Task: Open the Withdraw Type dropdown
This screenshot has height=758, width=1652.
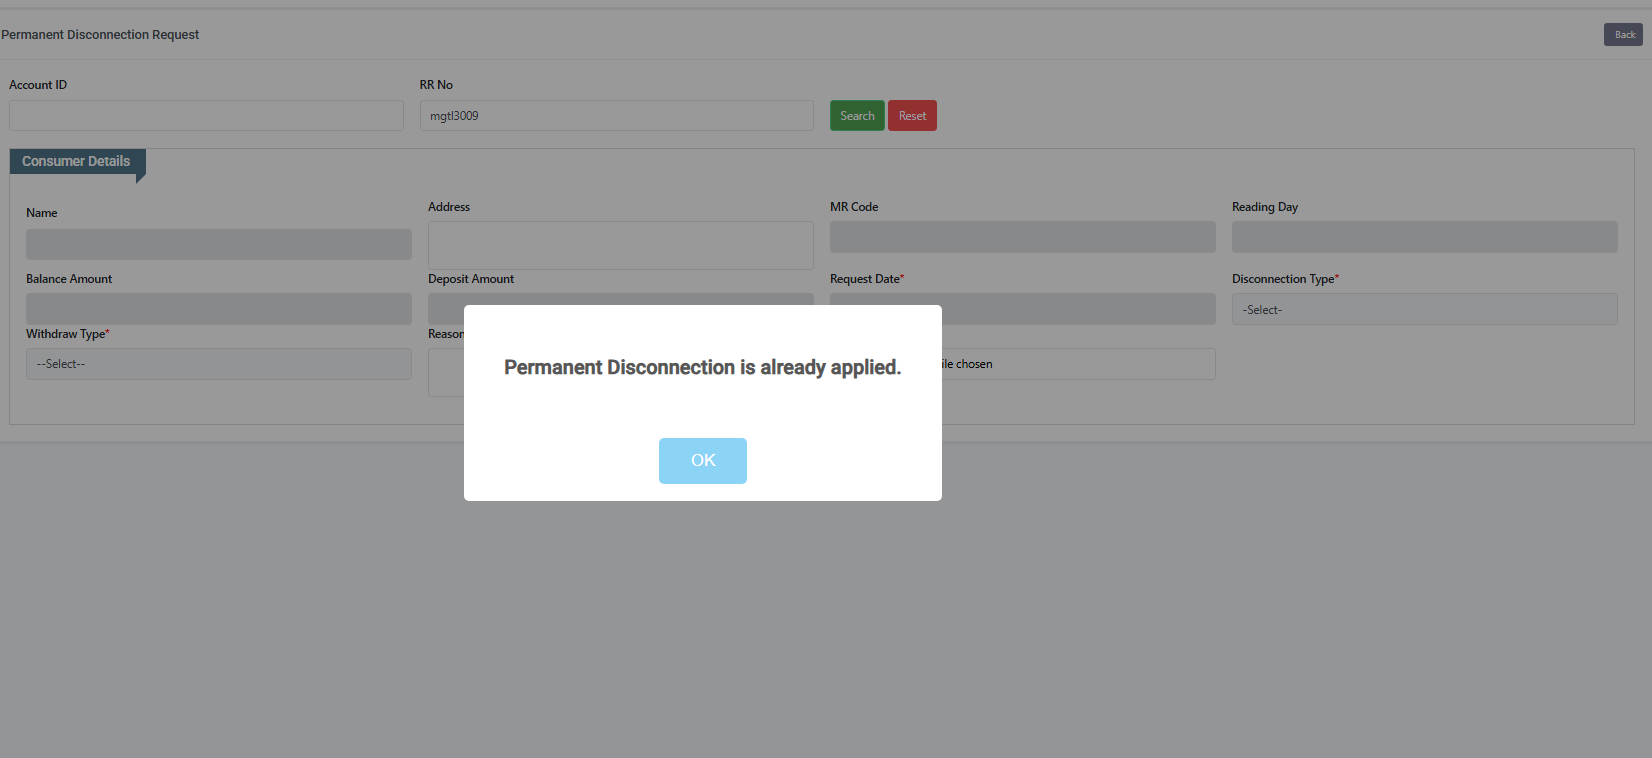Action: [219, 364]
